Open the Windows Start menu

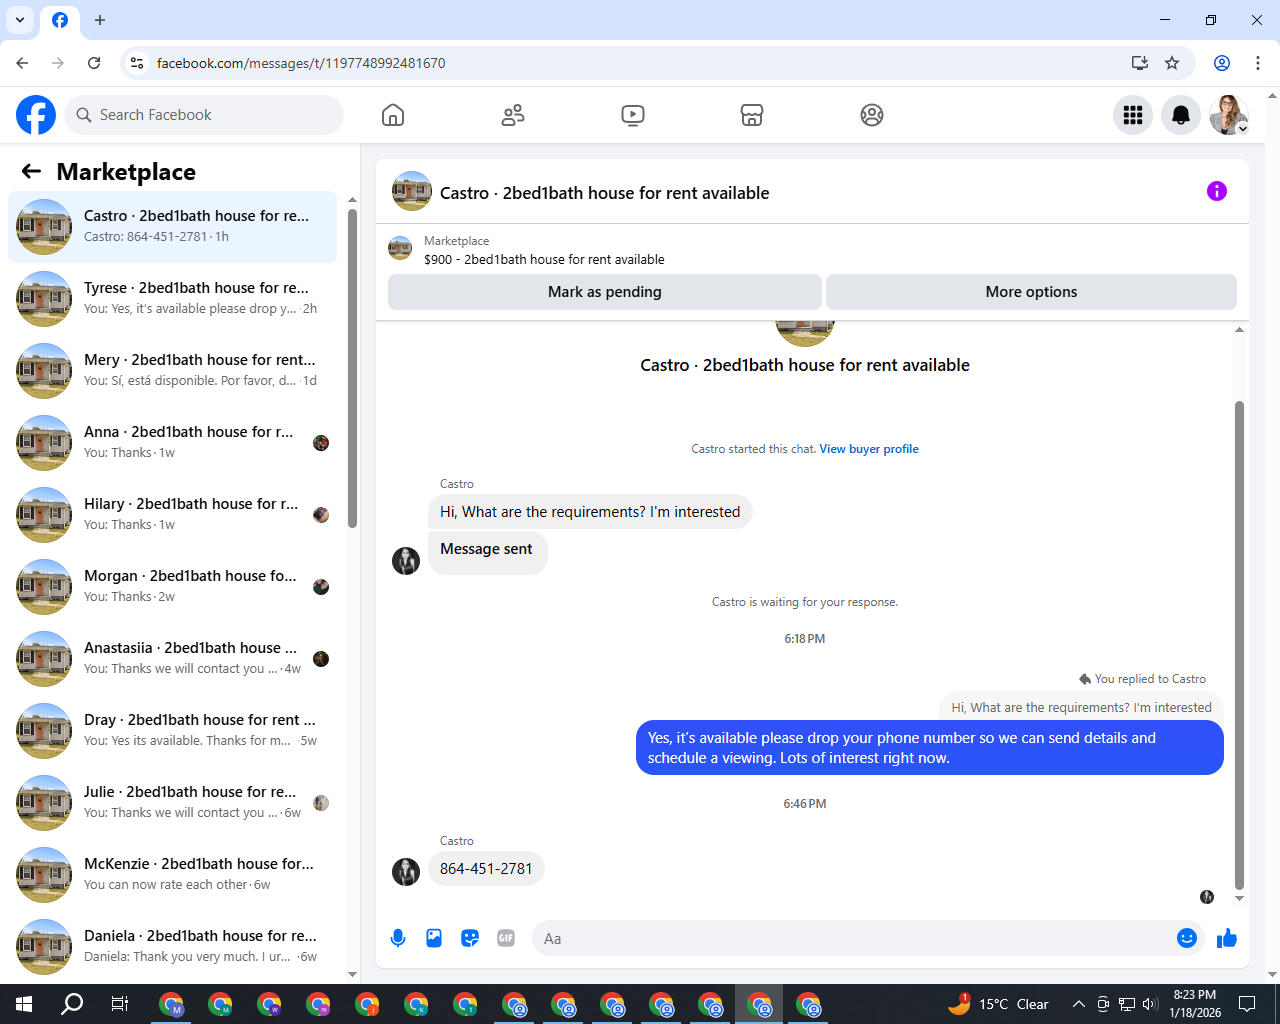pyautogui.click(x=24, y=1004)
